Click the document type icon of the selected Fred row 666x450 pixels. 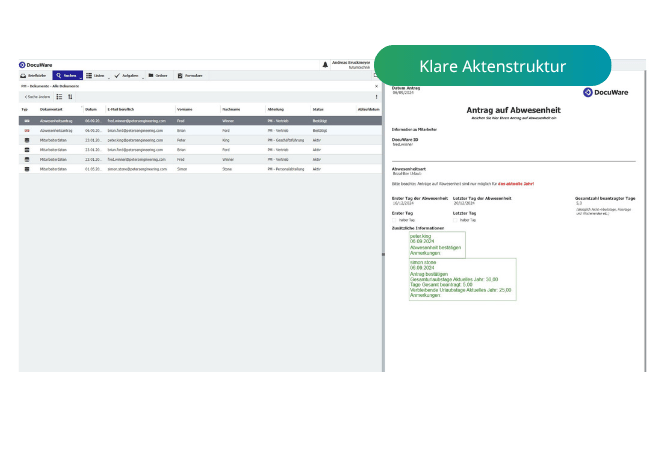pos(27,121)
